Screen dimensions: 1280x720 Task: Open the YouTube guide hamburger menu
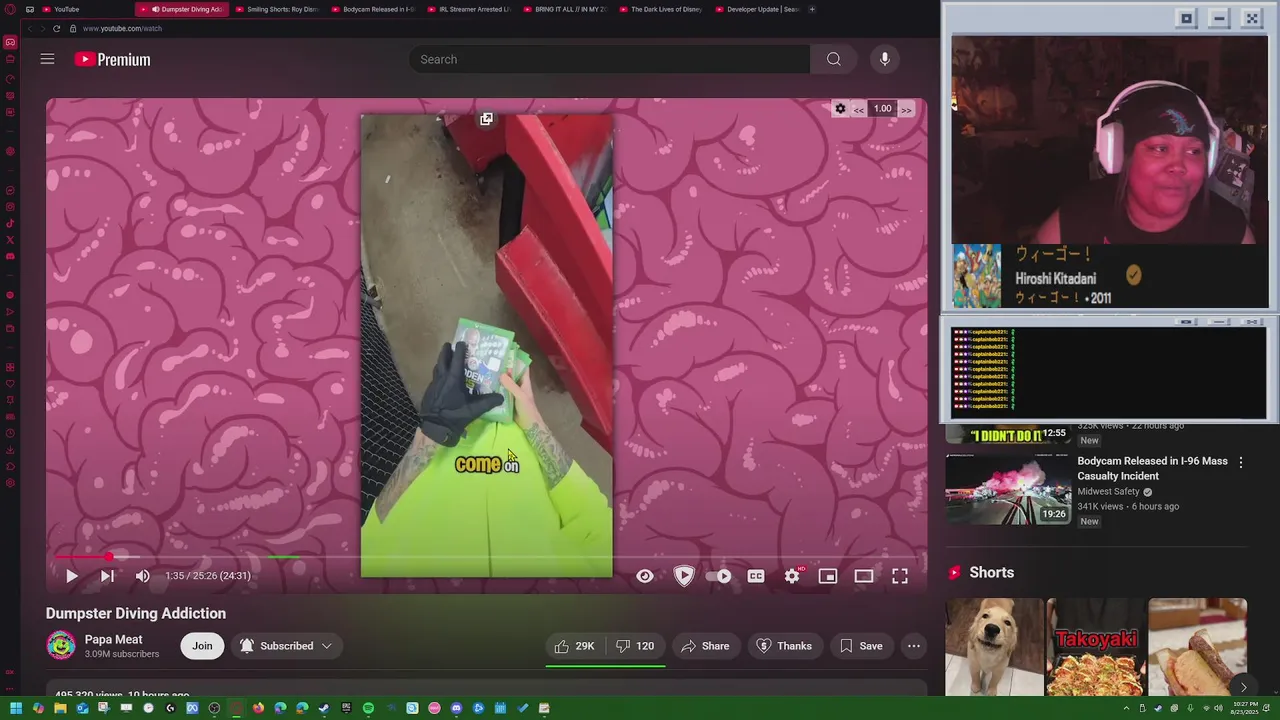pyautogui.click(x=47, y=59)
